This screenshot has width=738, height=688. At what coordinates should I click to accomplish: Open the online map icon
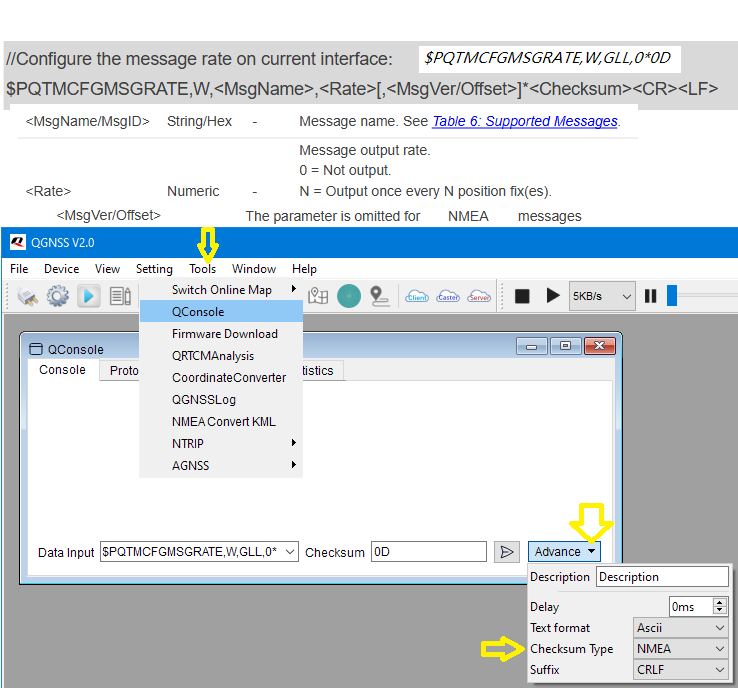pyautogui.click(x=318, y=296)
